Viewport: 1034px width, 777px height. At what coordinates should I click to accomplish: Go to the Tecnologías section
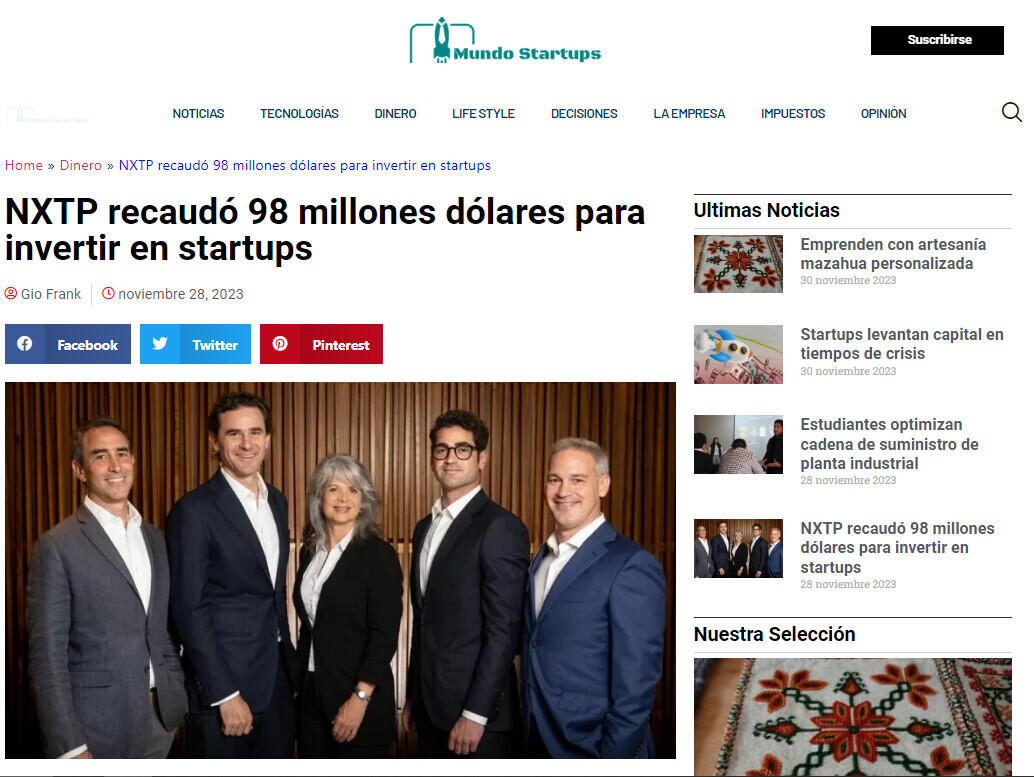299,113
